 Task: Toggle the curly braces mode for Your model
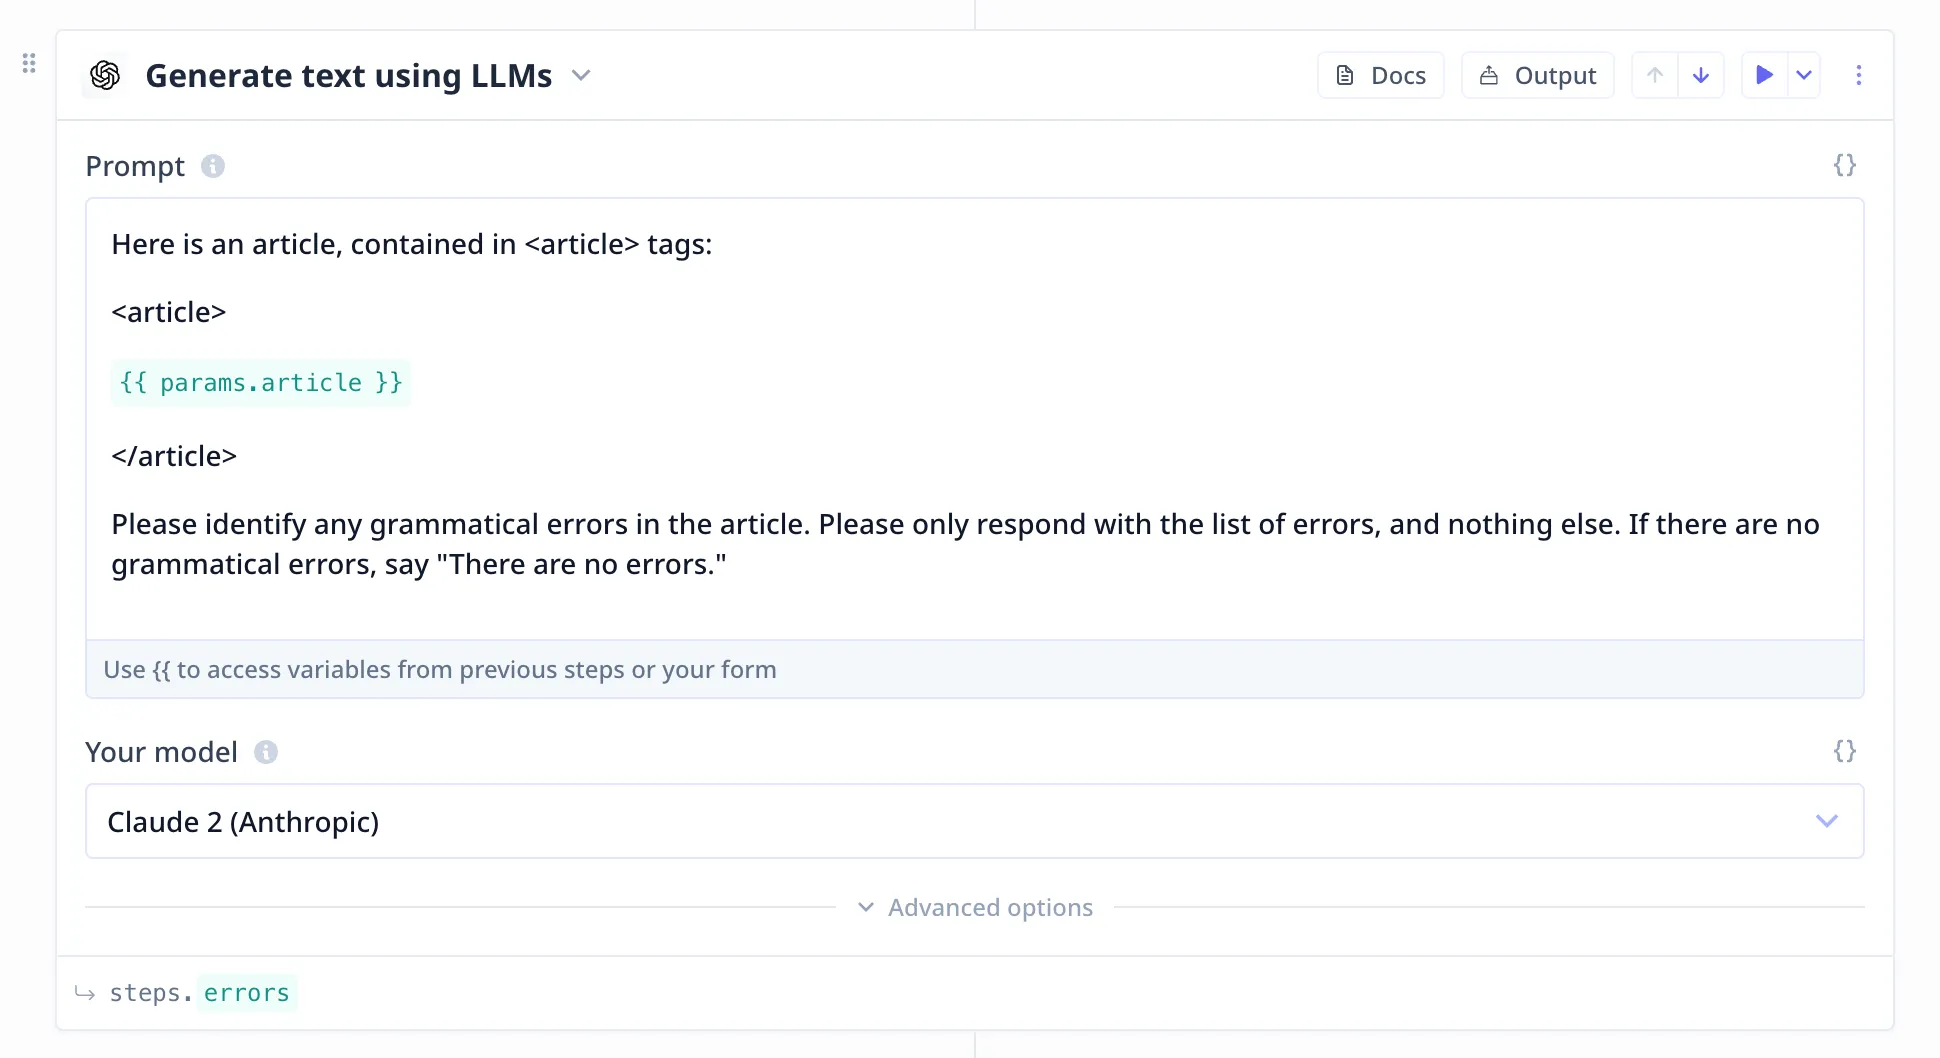(1844, 751)
